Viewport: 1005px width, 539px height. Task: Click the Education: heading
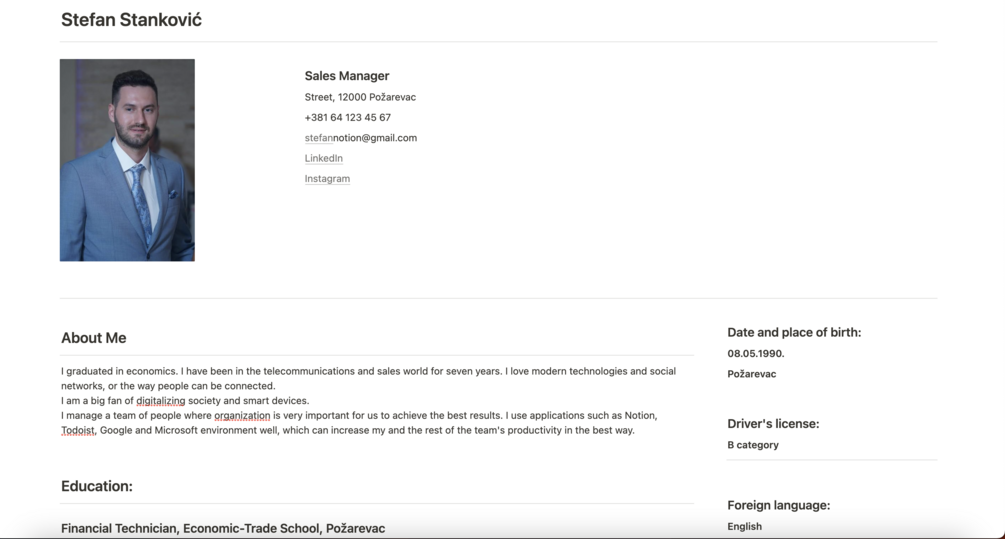(x=97, y=486)
